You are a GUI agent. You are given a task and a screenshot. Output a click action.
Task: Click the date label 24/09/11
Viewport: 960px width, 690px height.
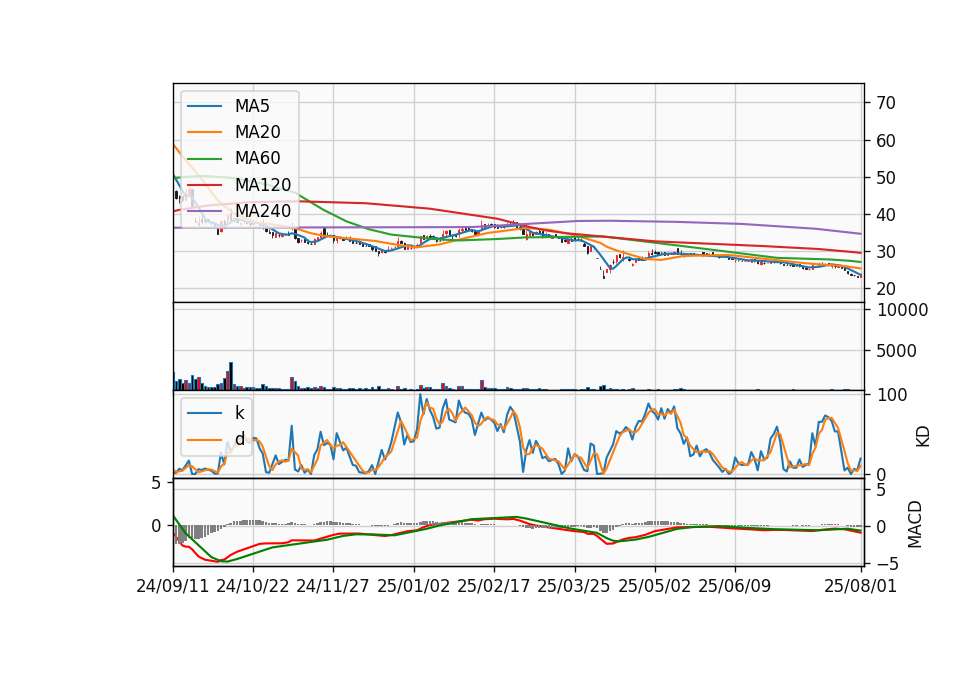click(173, 587)
